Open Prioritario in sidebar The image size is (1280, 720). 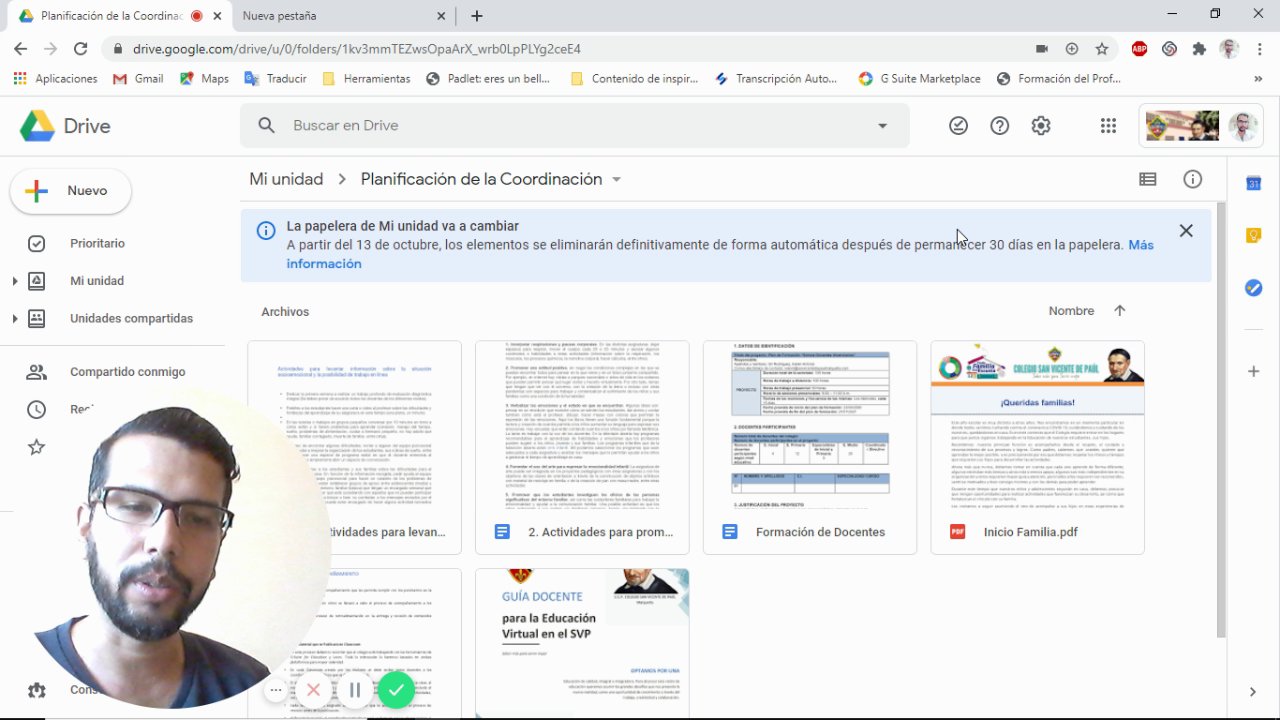tap(97, 243)
